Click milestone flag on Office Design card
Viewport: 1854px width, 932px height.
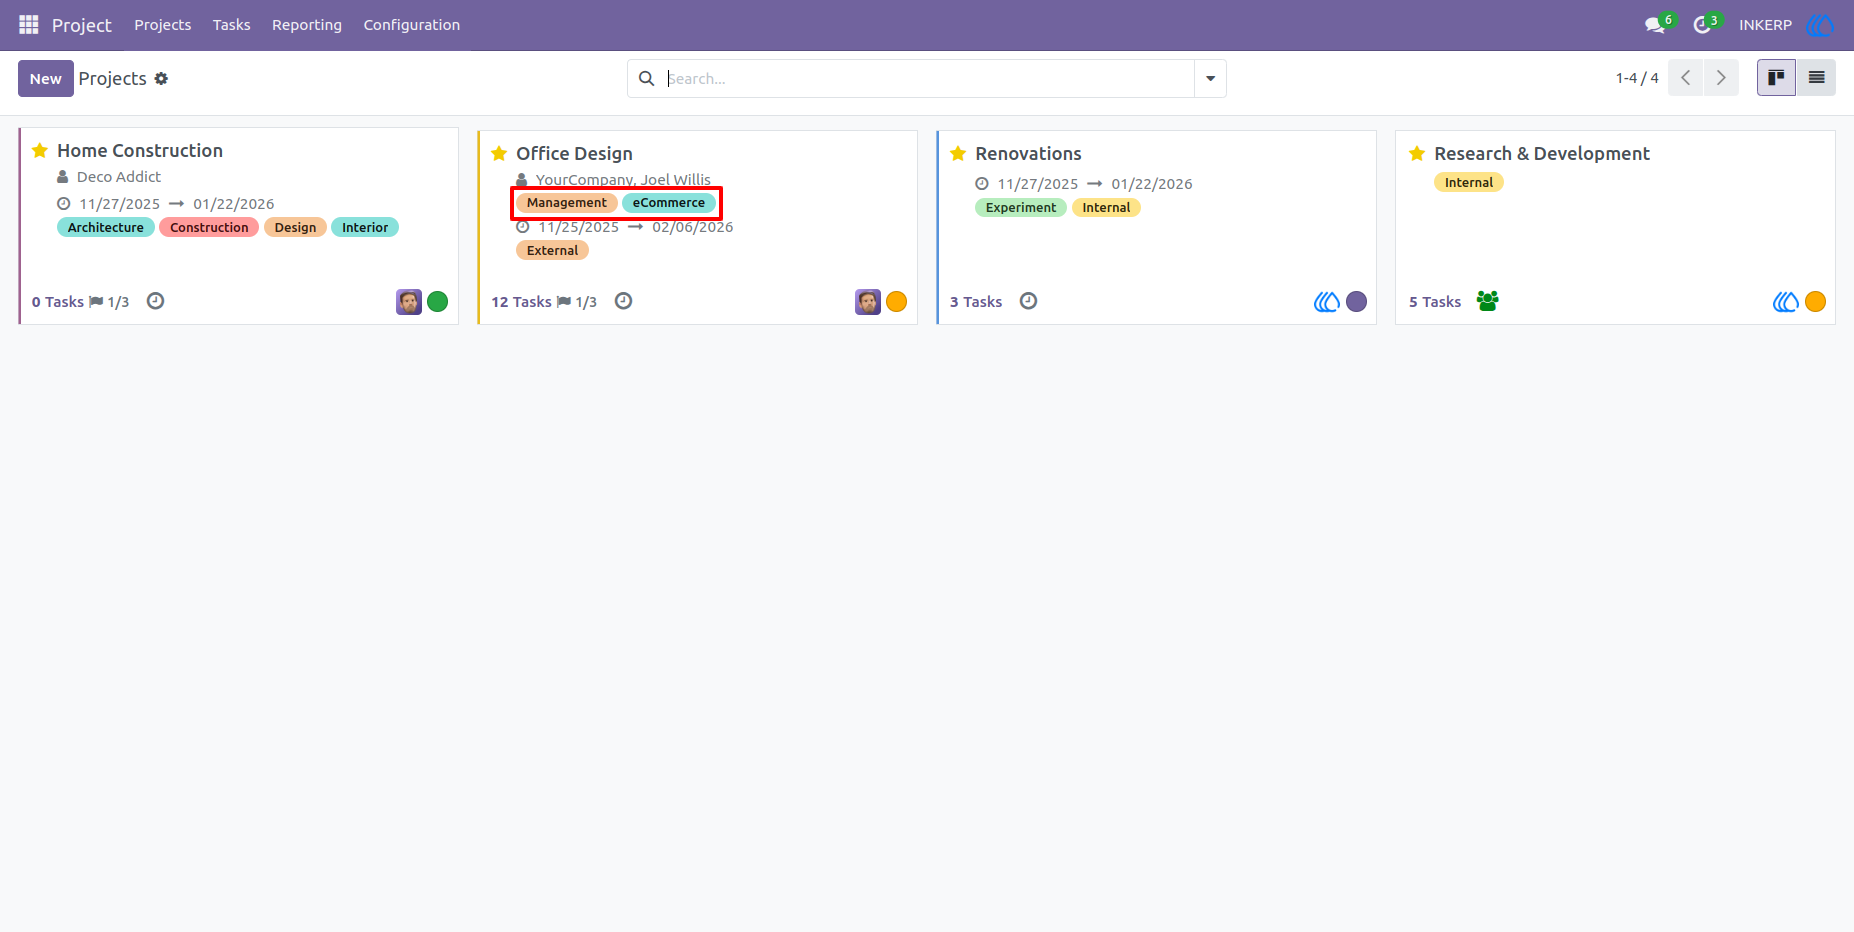564,302
